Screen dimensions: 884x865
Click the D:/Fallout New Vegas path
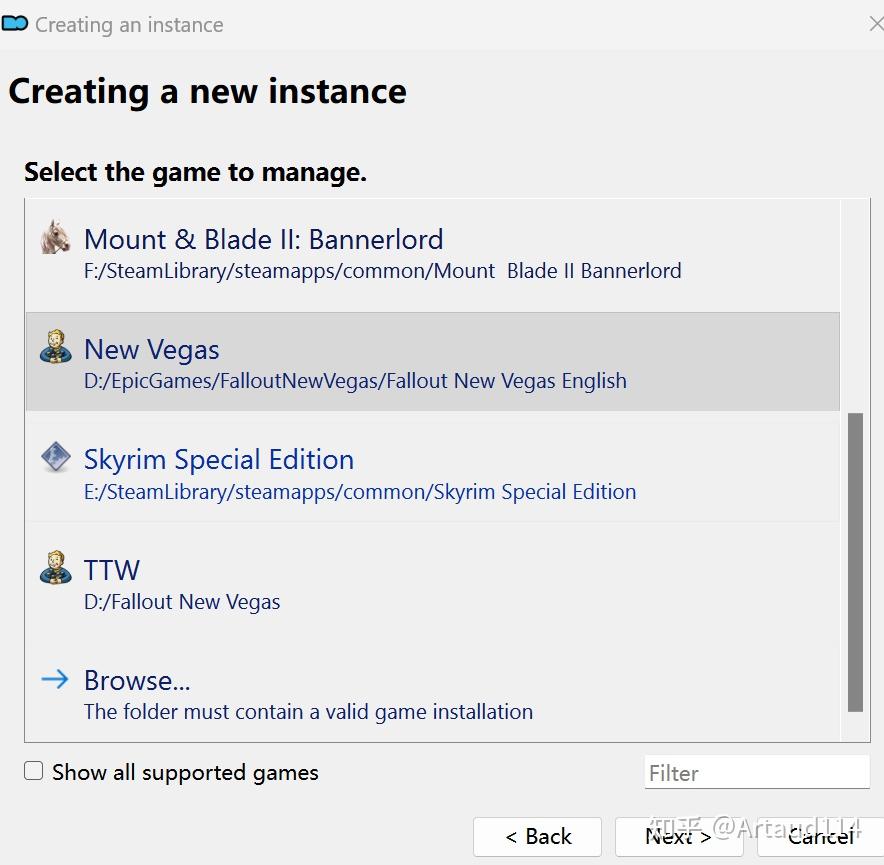[182, 602]
